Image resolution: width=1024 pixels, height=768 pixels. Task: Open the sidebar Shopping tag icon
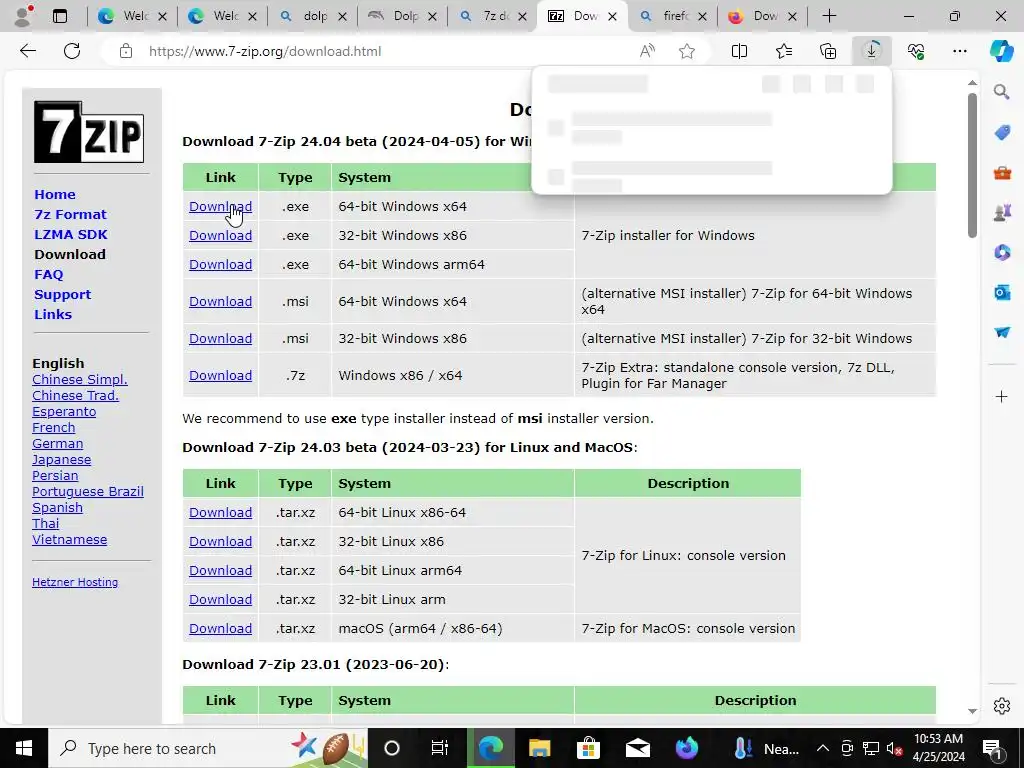[1002, 133]
